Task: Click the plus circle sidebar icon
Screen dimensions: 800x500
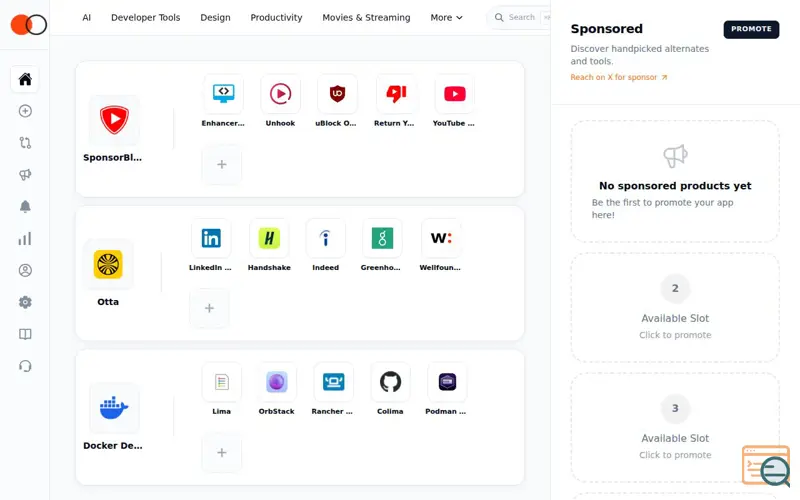Action: (25, 111)
